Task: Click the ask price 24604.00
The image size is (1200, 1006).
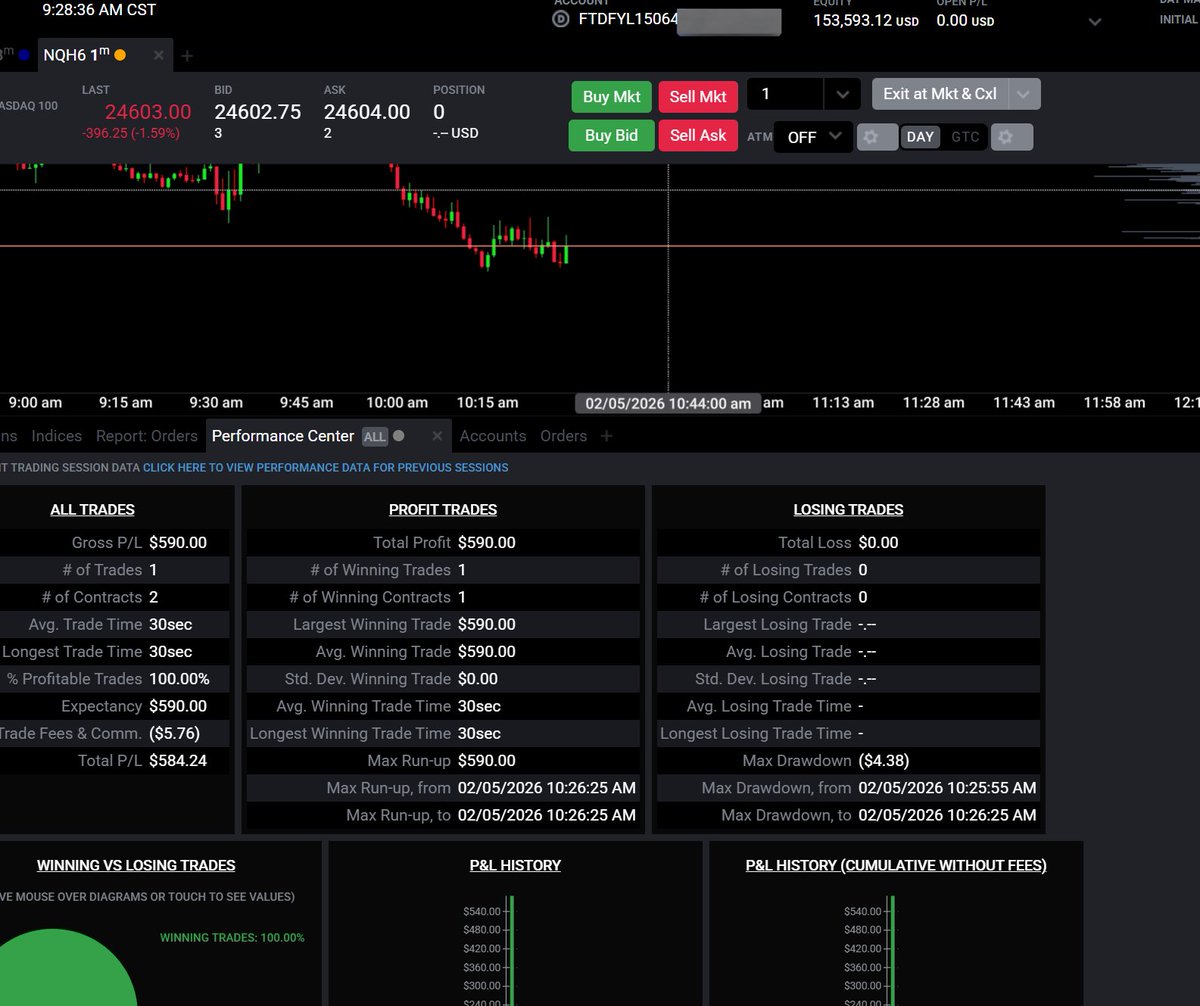Action: pyautogui.click(x=367, y=112)
